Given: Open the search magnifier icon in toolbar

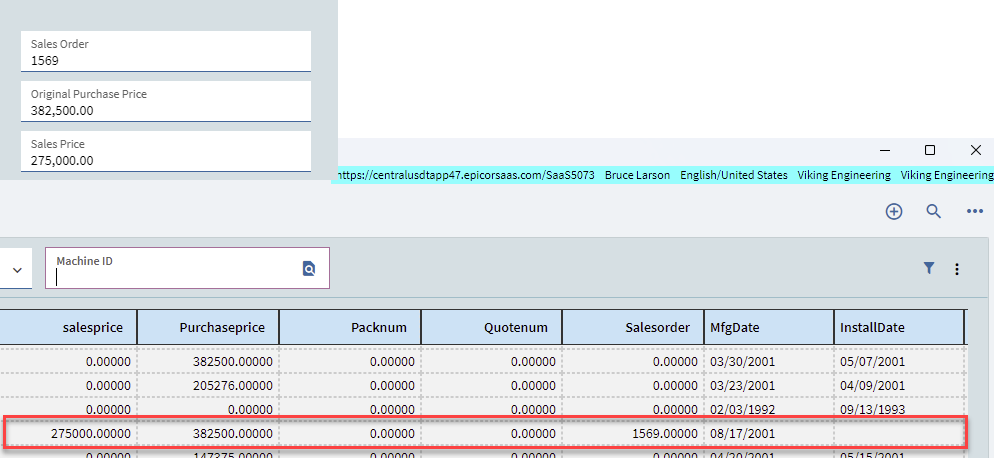Looking at the screenshot, I should pos(933,211).
